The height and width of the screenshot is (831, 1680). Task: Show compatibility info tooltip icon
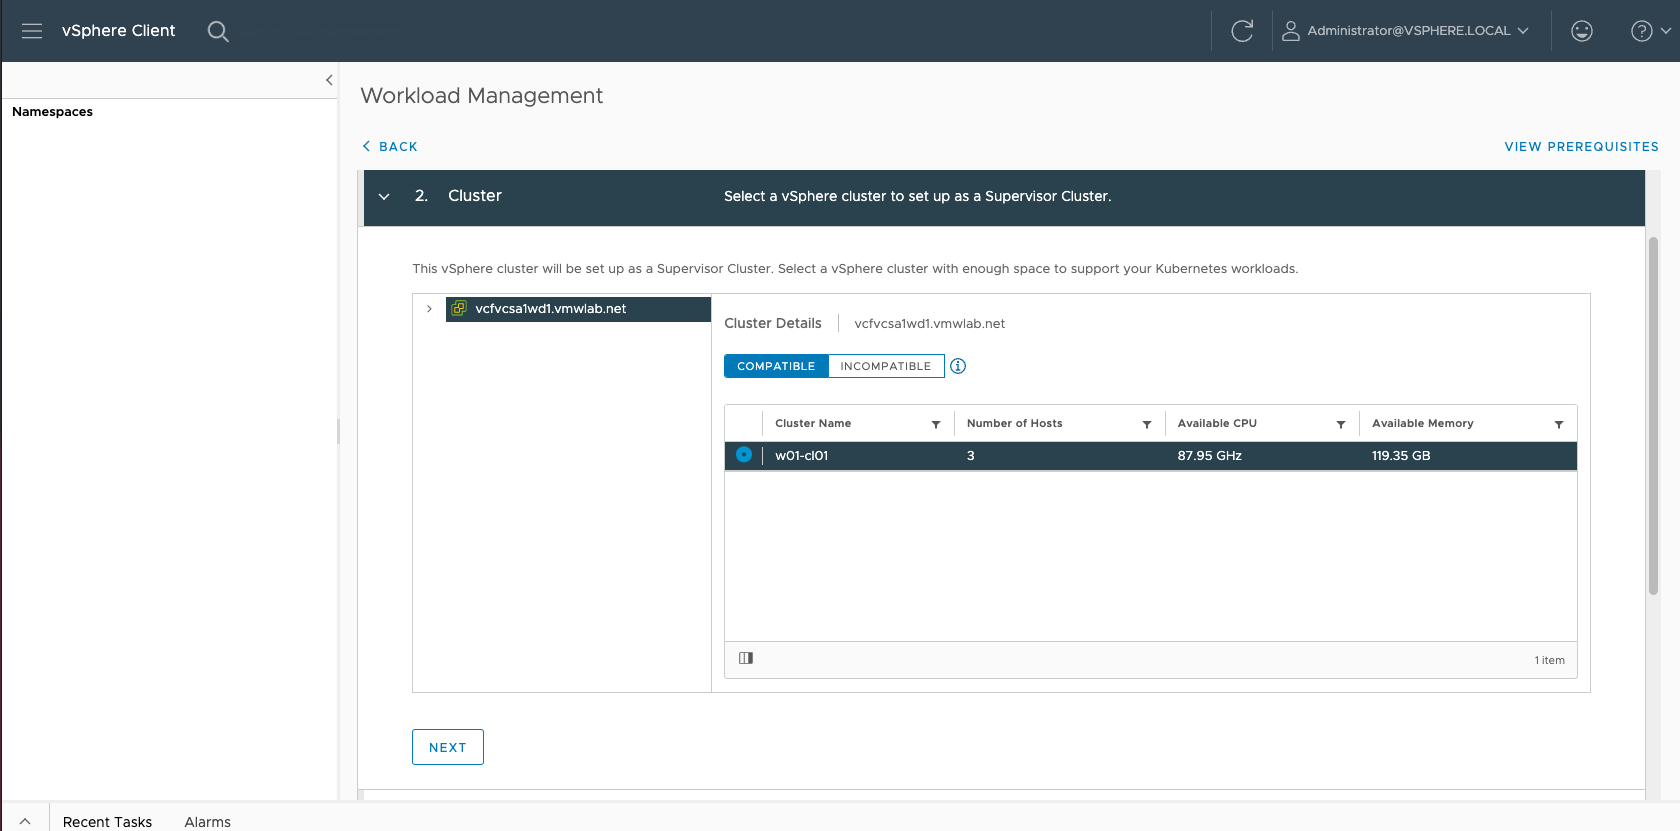958,366
